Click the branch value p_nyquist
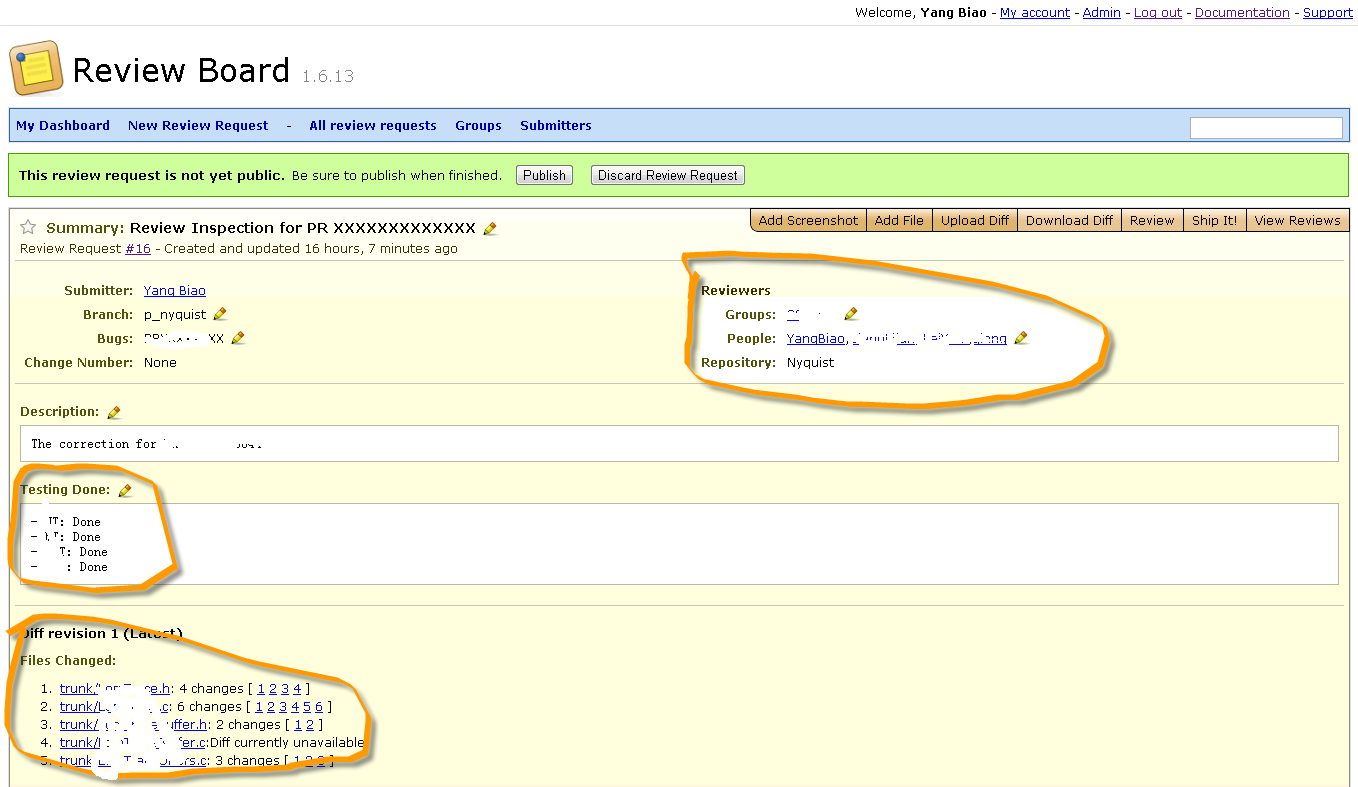1358x787 pixels. (x=175, y=314)
